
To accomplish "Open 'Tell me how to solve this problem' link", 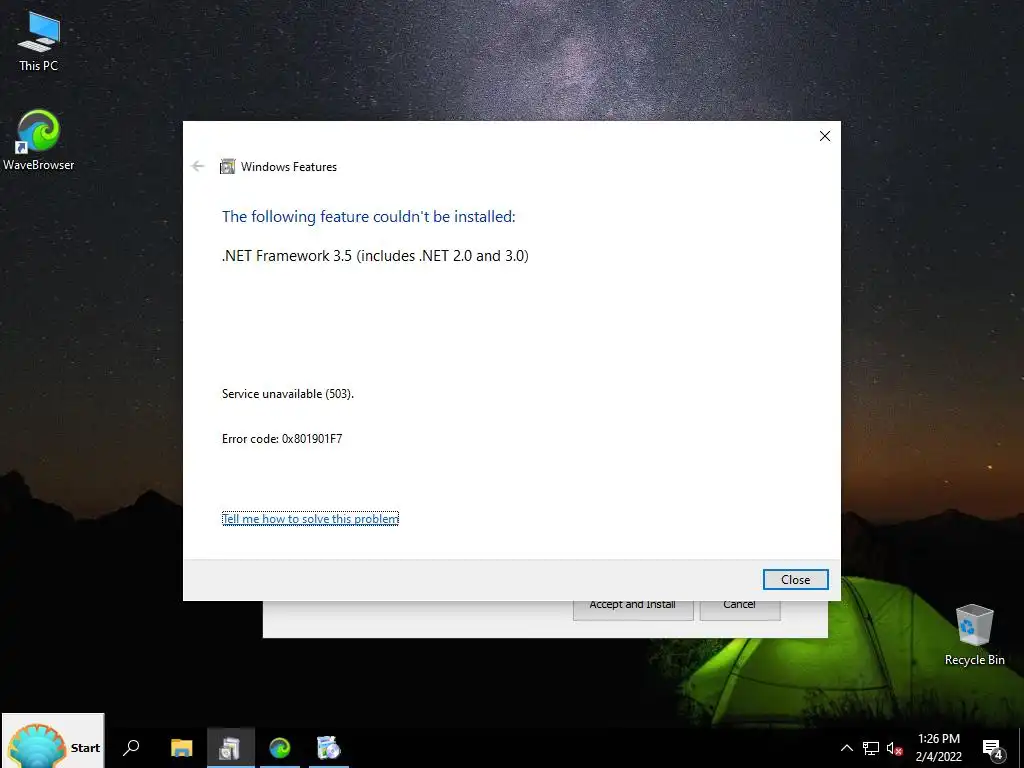I will click(x=310, y=519).
